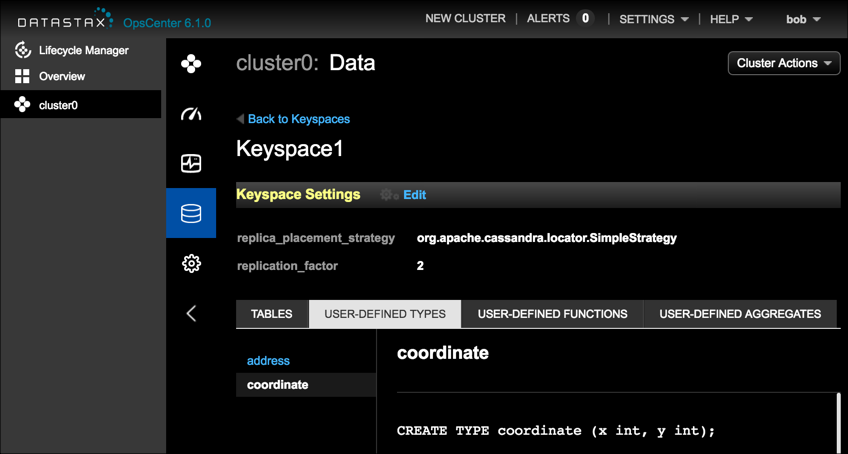
Task: Expand the Help menu
Action: coord(731,19)
